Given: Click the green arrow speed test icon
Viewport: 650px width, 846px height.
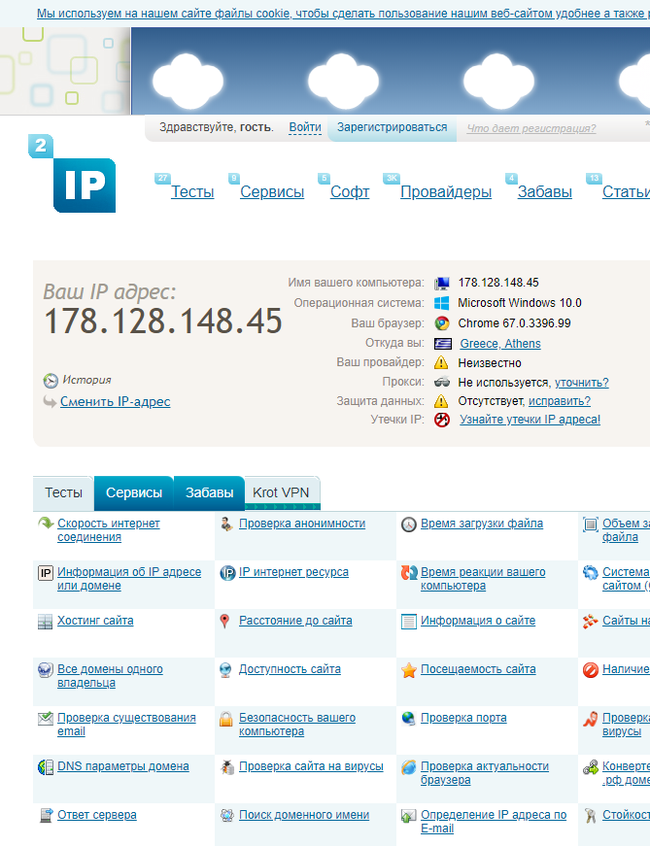Looking at the screenshot, I should pyautogui.click(x=45, y=523).
